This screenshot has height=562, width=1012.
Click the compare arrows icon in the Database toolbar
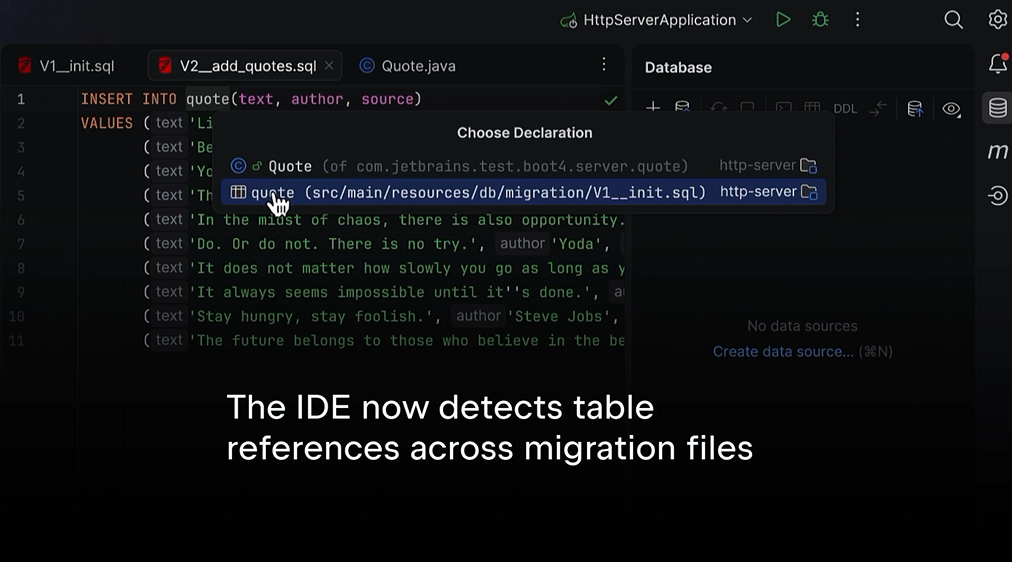coord(878,108)
